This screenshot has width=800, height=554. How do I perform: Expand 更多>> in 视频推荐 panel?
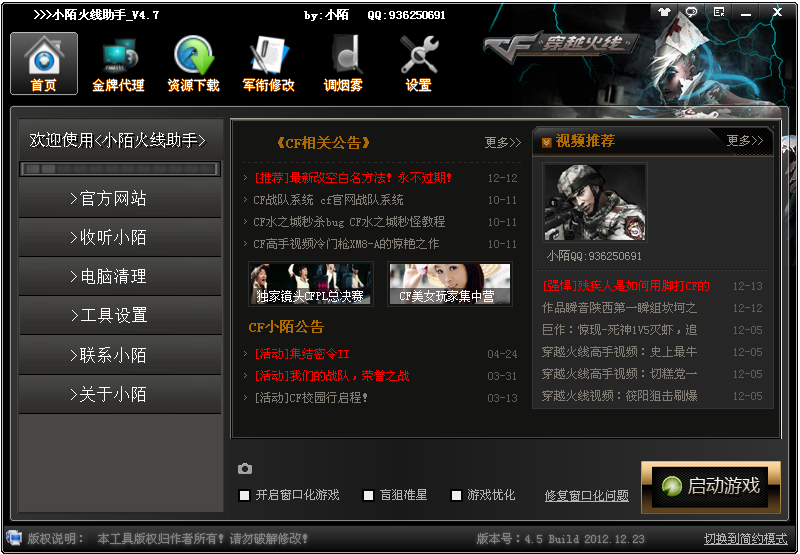pyautogui.click(x=744, y=141)
